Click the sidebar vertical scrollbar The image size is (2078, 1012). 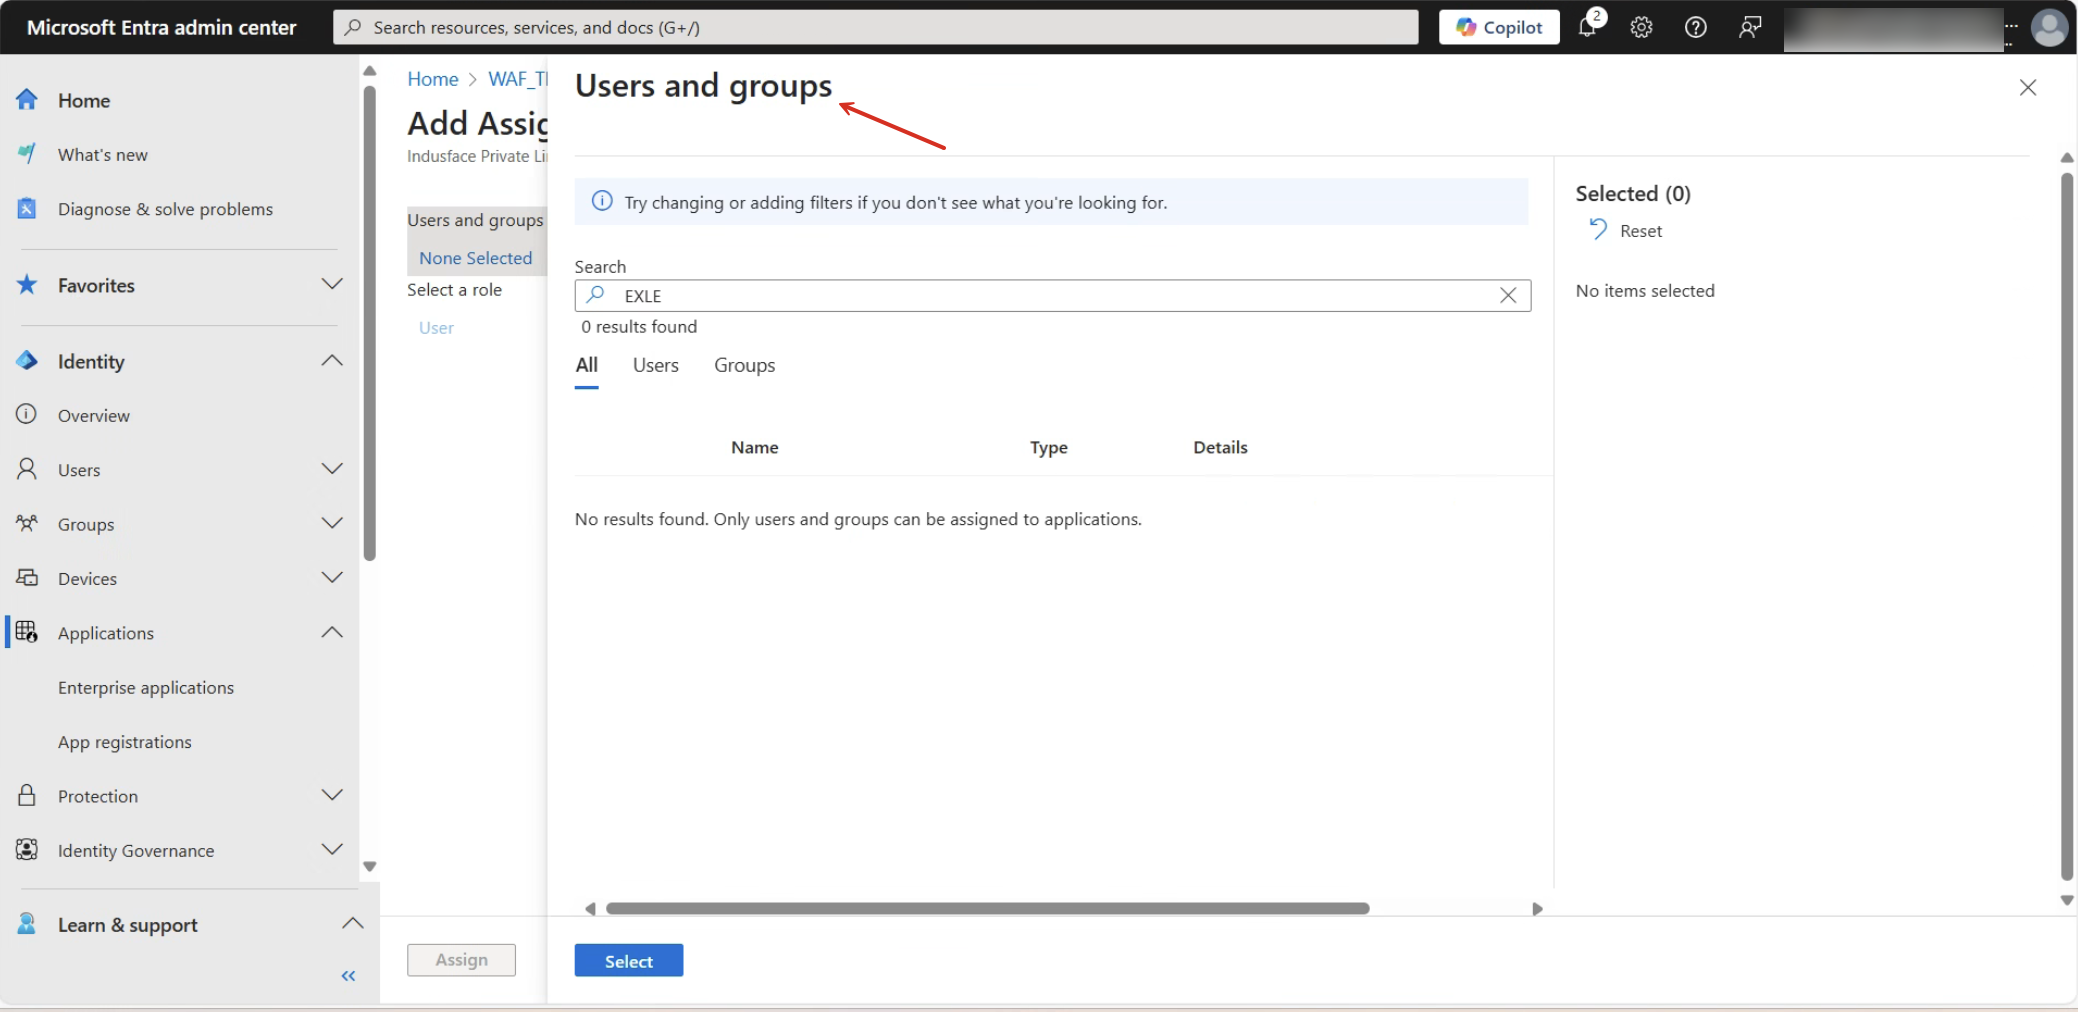370,323
